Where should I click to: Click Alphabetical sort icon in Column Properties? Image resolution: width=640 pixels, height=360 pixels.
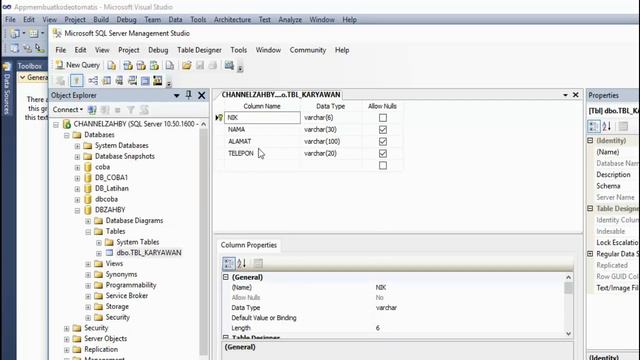(242, 263)
